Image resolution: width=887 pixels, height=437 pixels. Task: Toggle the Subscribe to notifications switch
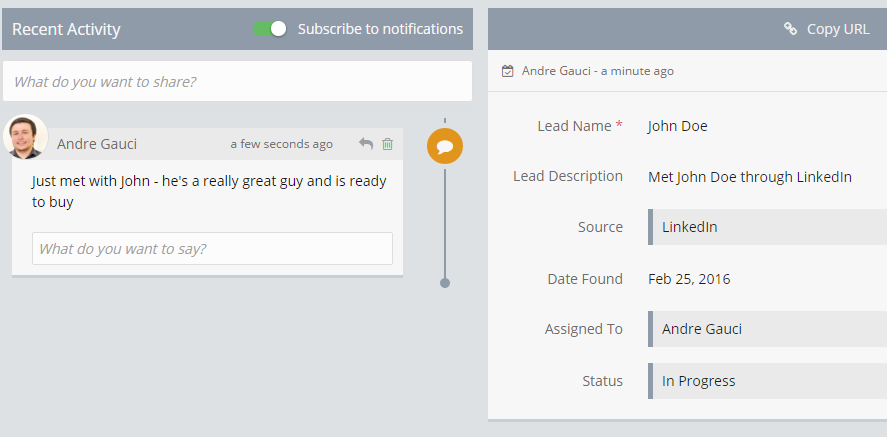pyautogui.click(x=270, y=29)
